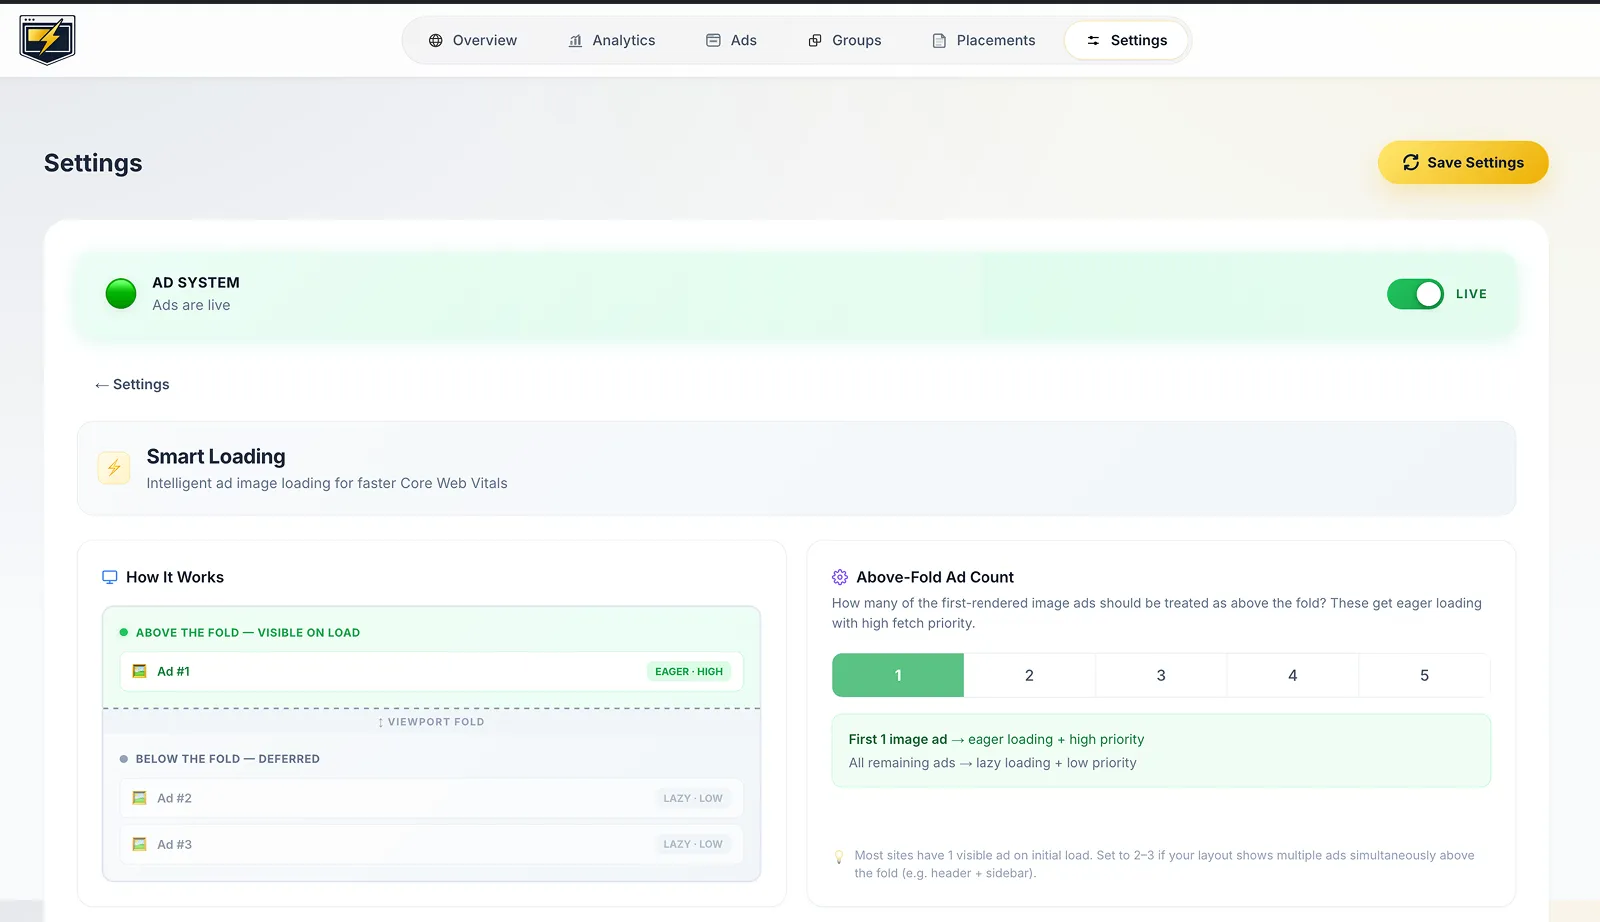Click the LAZY · LOW badge on Ad #2

692,798
